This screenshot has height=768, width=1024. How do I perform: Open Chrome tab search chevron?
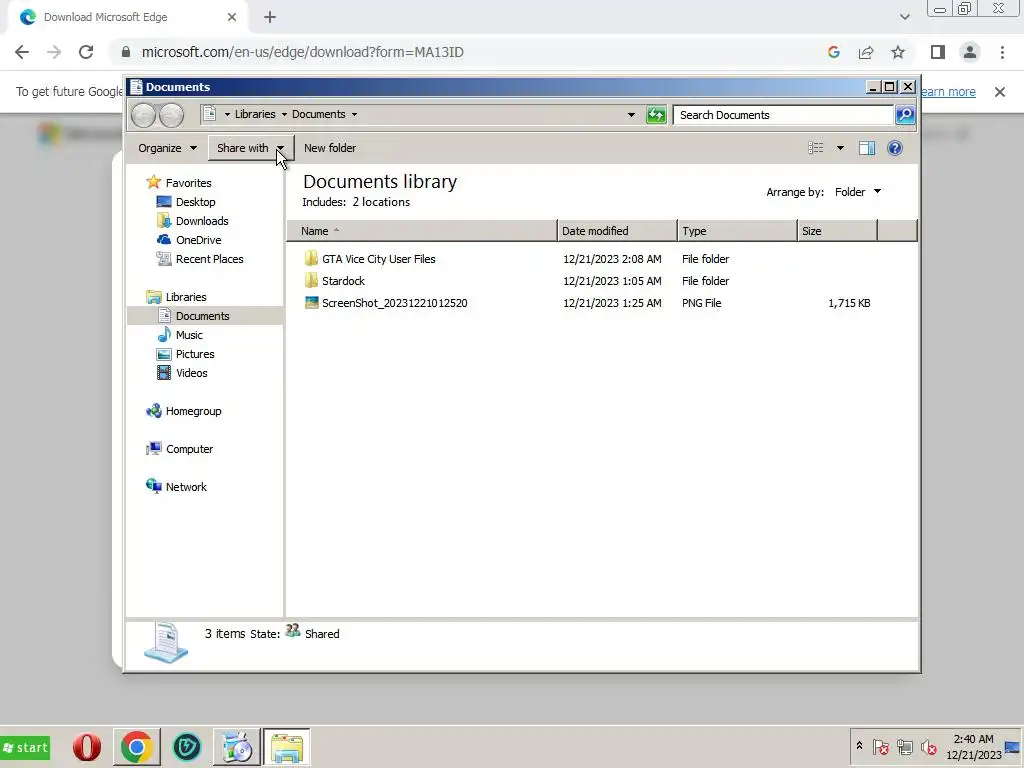pyautogui.click(x=904, y=17)
